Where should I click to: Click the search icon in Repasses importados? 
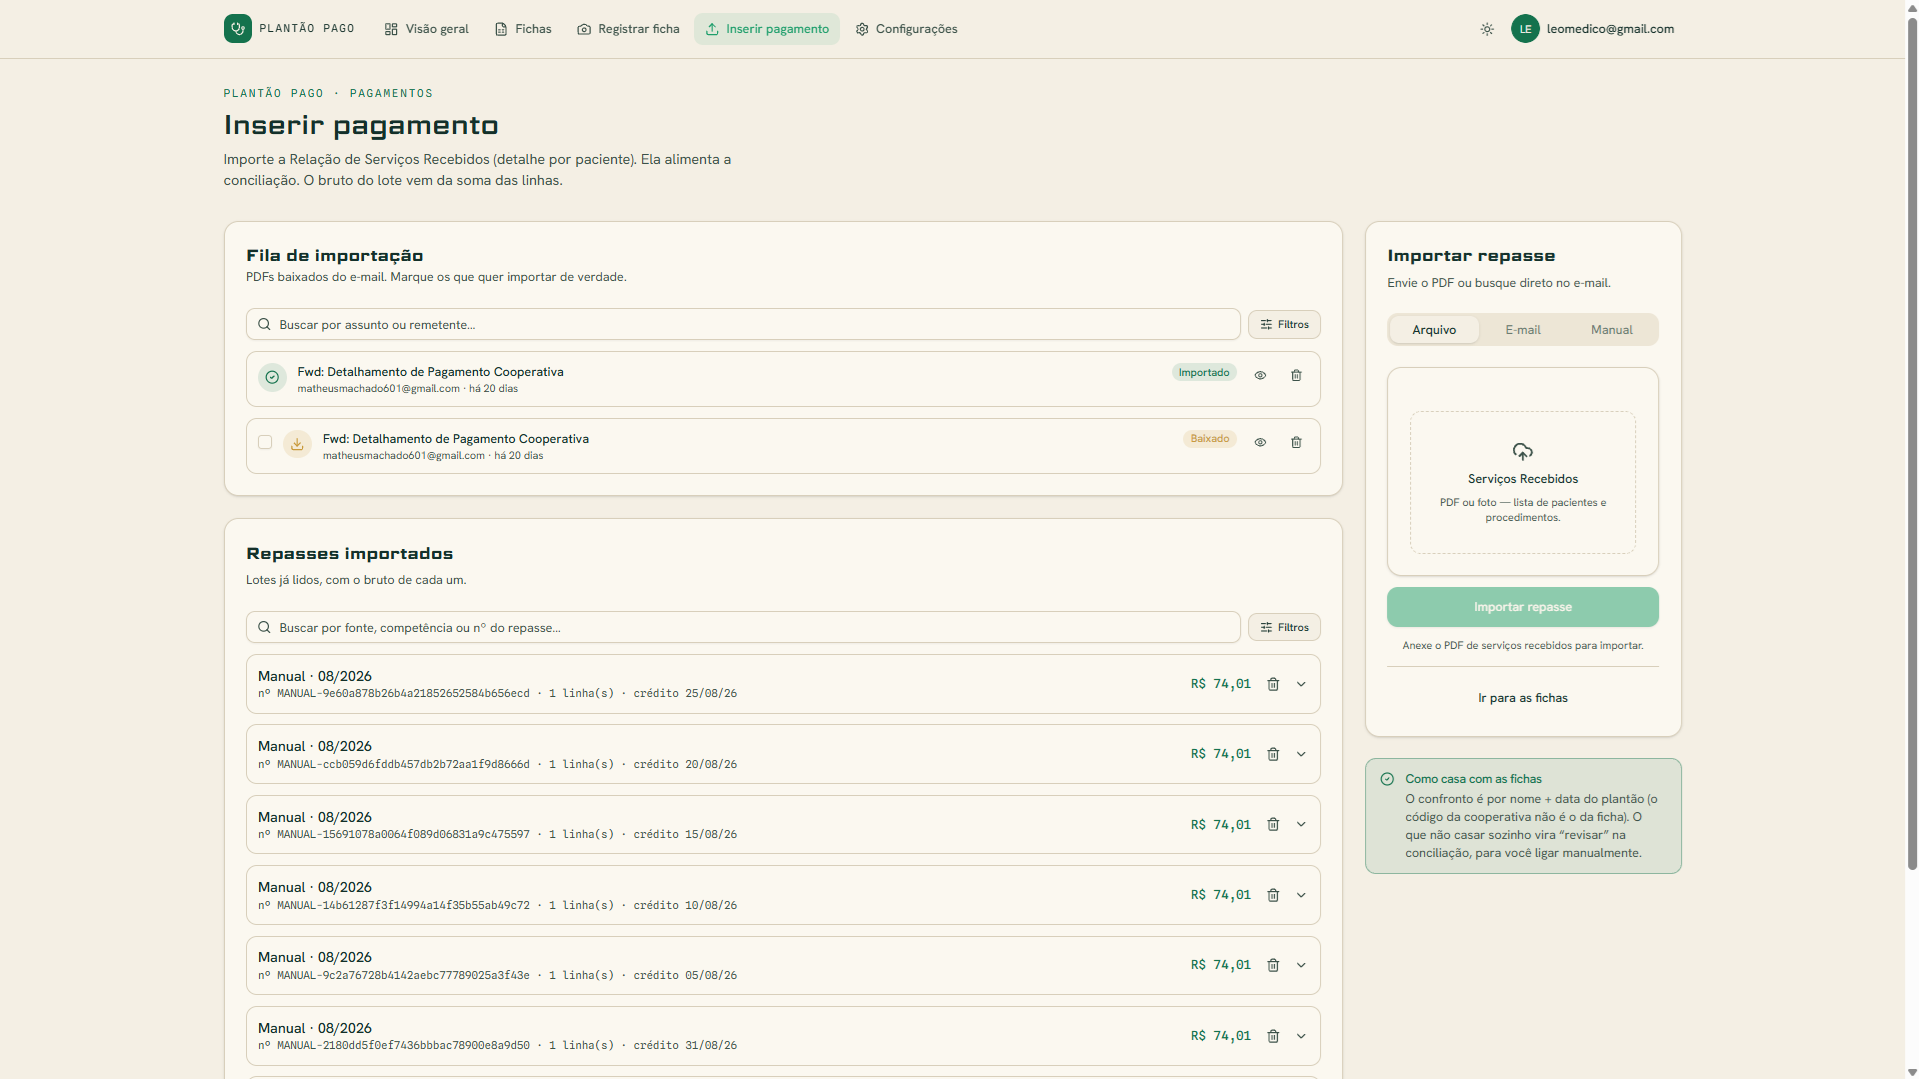(x=264, y=627)
